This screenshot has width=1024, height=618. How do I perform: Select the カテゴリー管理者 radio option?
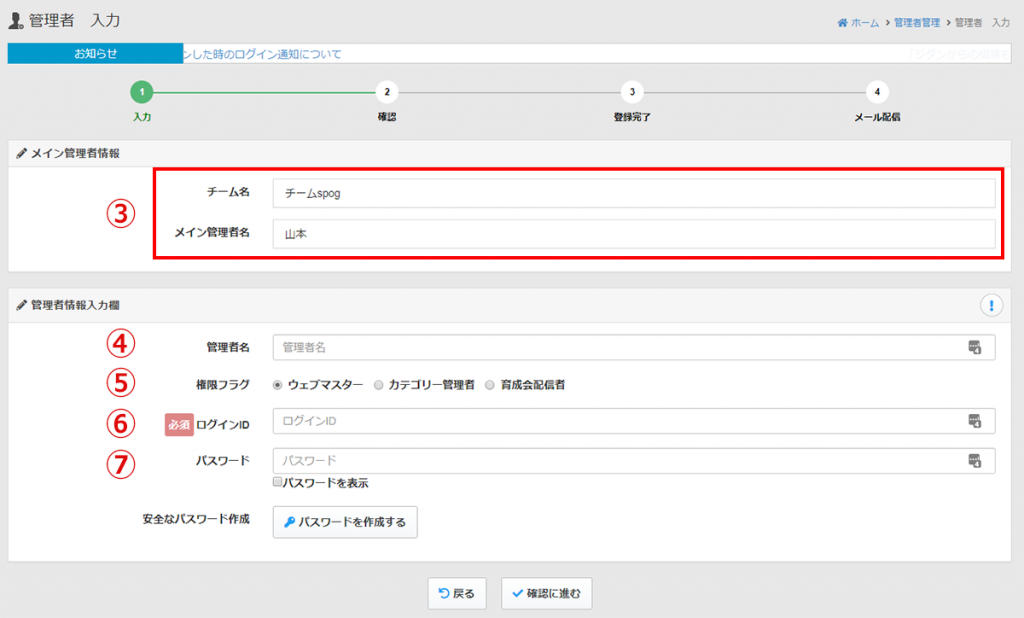[378, 384]
